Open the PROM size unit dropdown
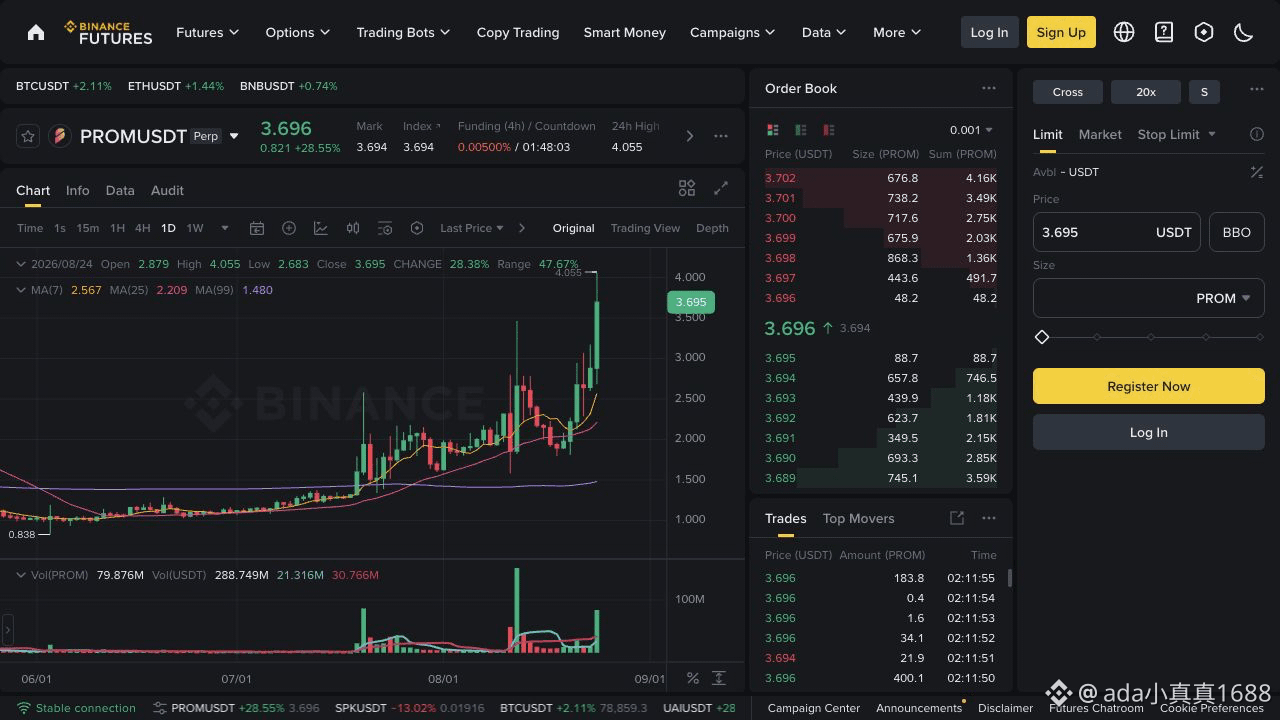Image resolution: width=1280 pixels, height=720 pixels. pyautogui.click(x=1223, y=298)
